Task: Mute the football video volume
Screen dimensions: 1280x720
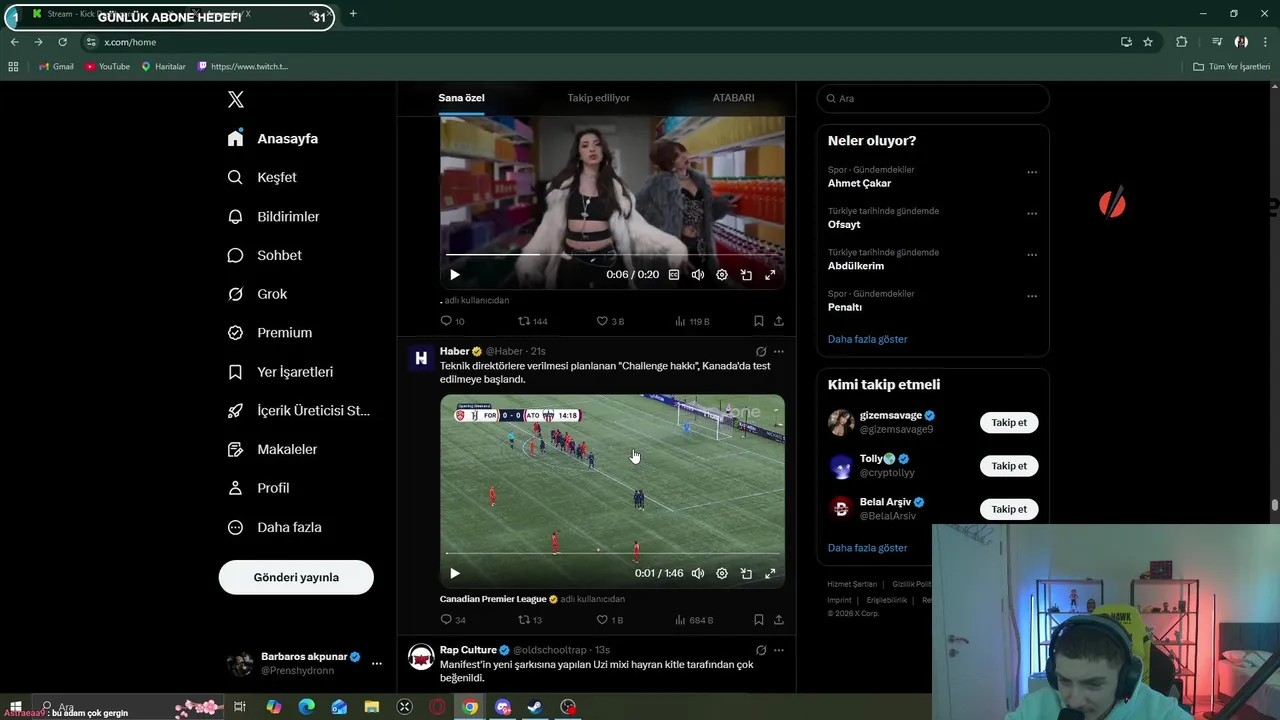Action: point(698,574)
